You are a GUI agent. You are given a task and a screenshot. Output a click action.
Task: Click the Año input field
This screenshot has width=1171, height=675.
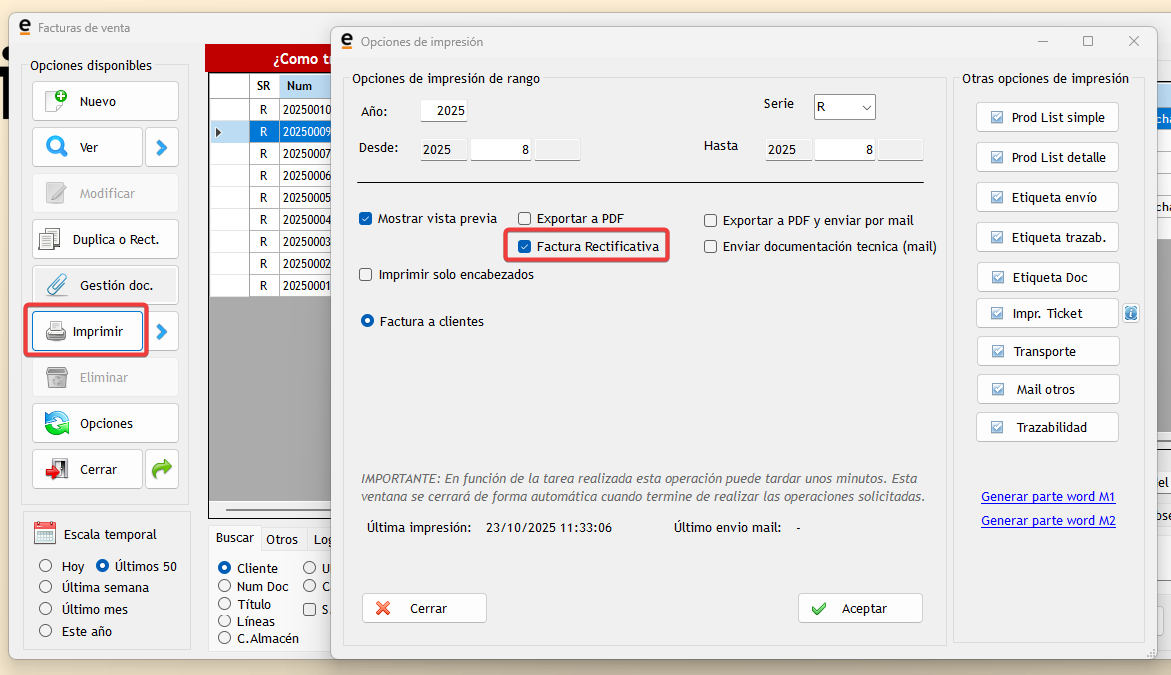tap(444, 111)
